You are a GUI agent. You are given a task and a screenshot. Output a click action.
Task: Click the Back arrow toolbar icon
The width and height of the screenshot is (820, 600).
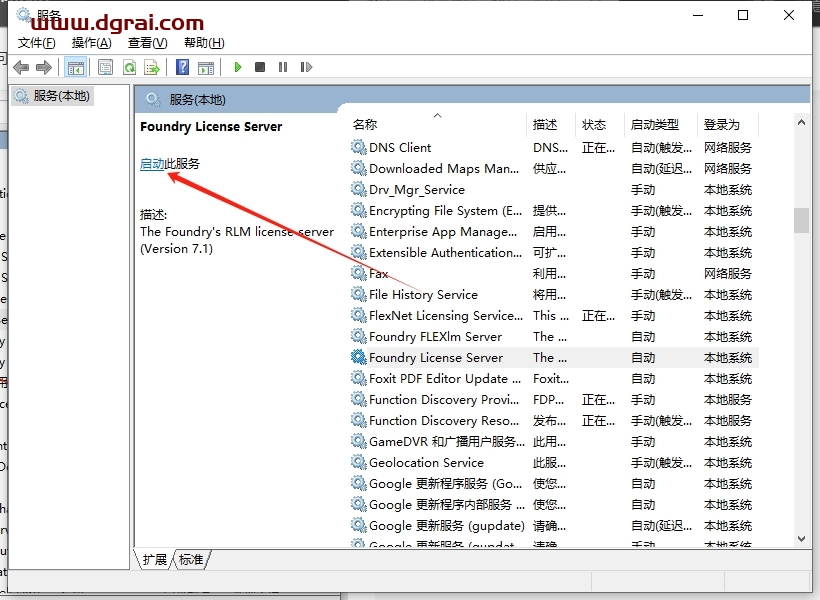[21, 67]
